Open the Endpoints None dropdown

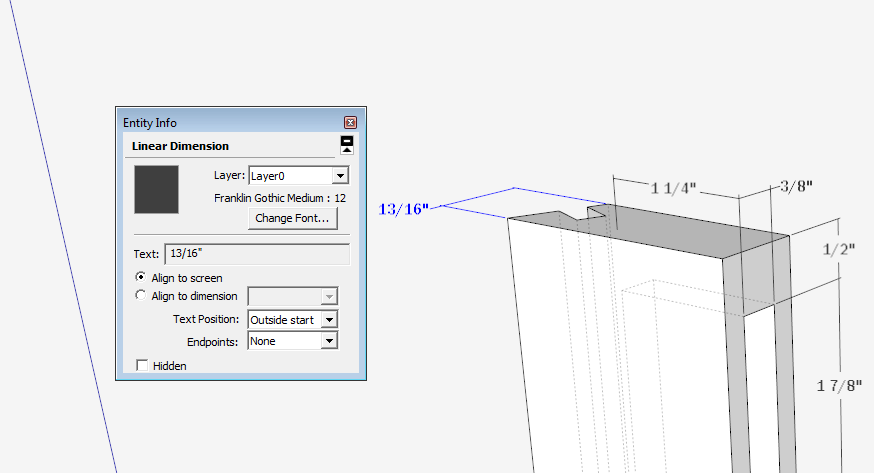tap(293, 341)
